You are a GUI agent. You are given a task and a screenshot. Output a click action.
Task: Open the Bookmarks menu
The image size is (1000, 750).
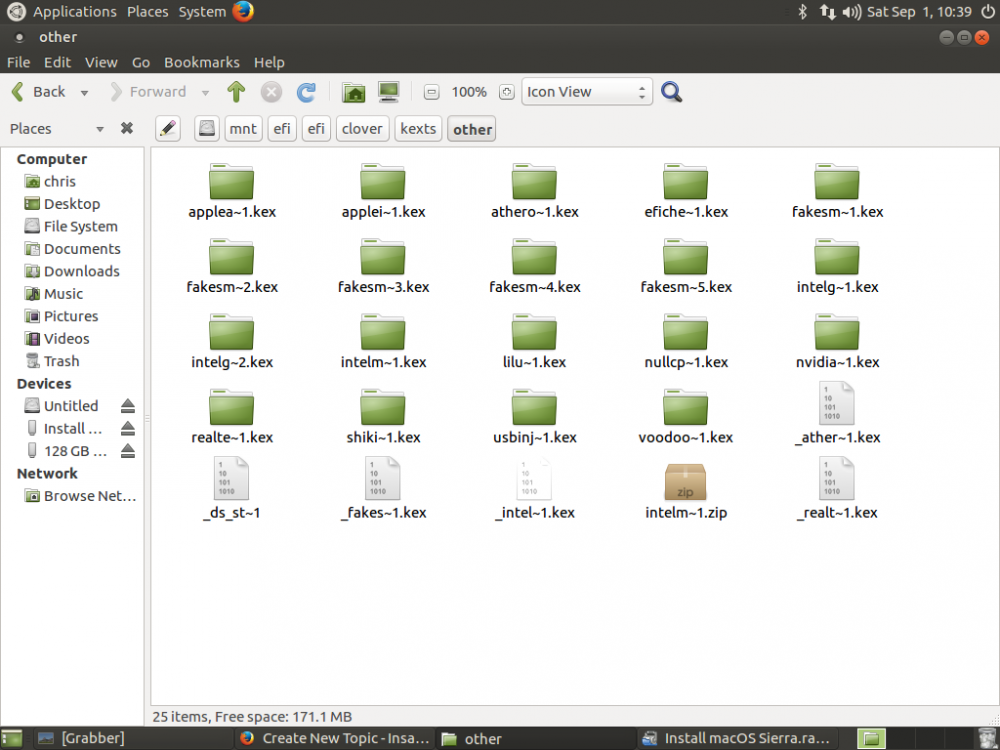(x=202, y=62)
